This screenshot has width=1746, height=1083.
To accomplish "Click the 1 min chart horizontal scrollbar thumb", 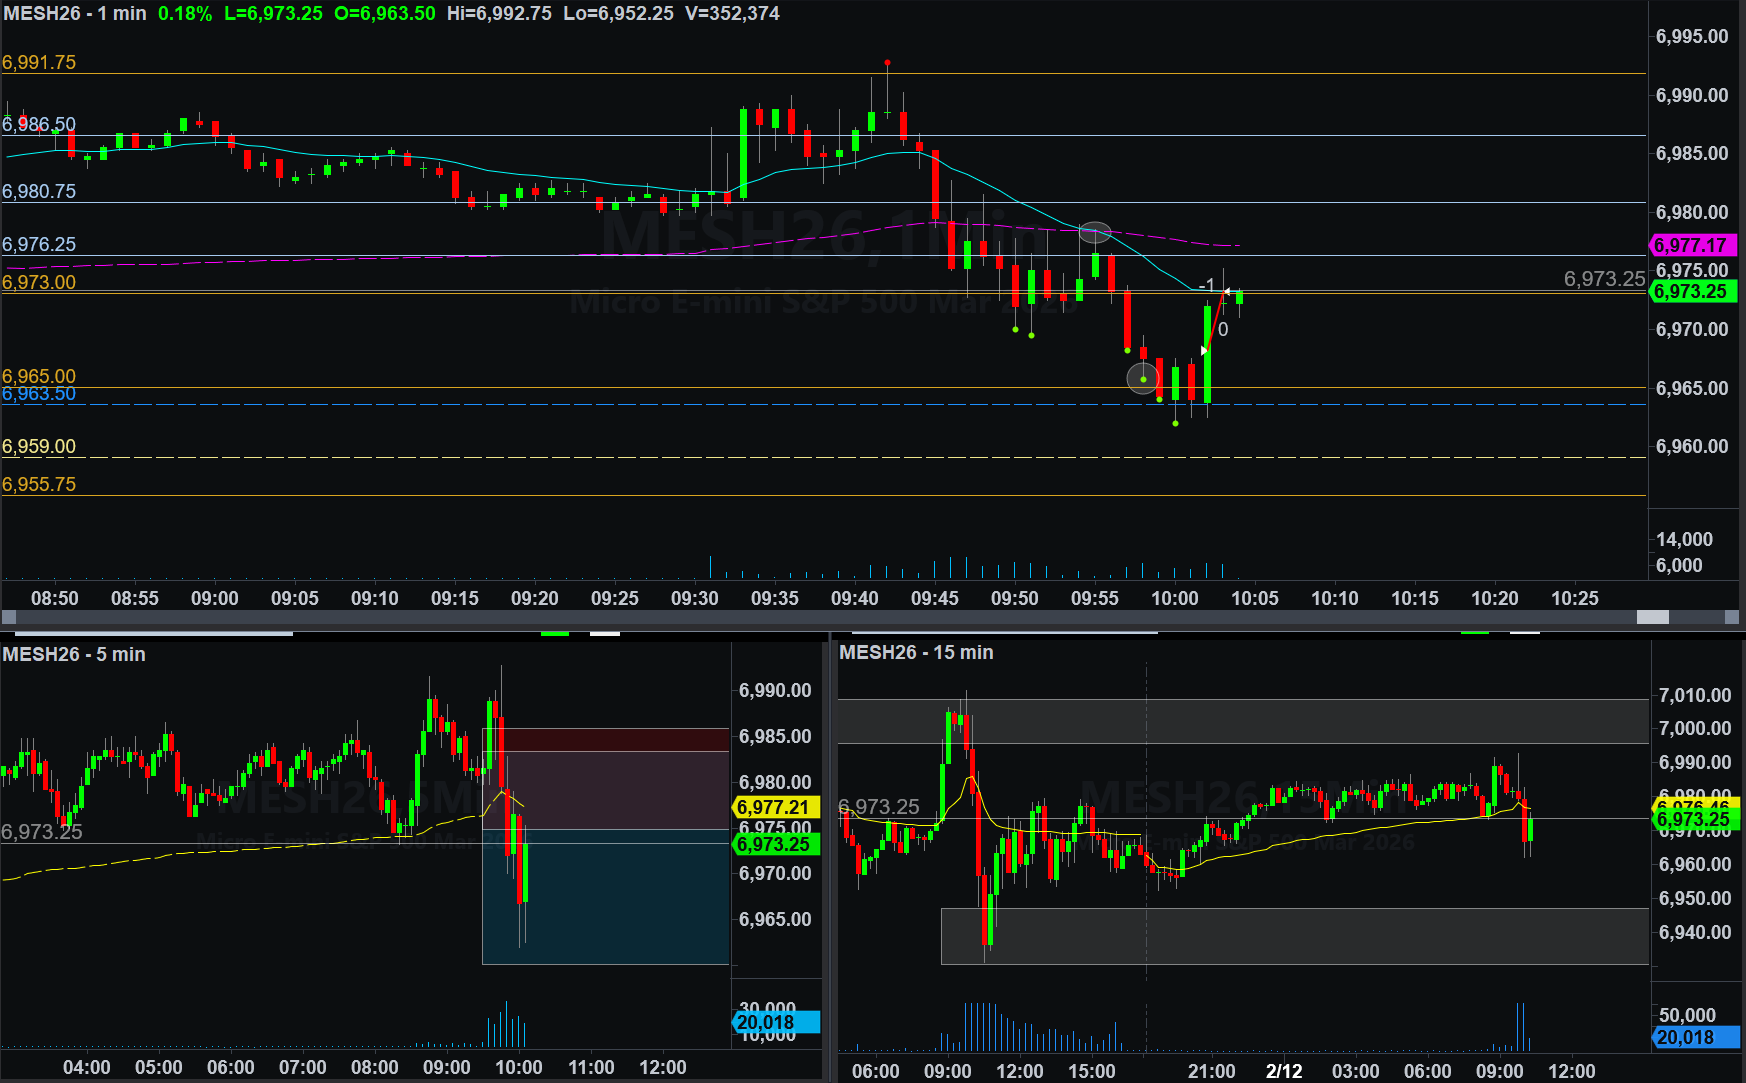I will tap(1652, 618).
